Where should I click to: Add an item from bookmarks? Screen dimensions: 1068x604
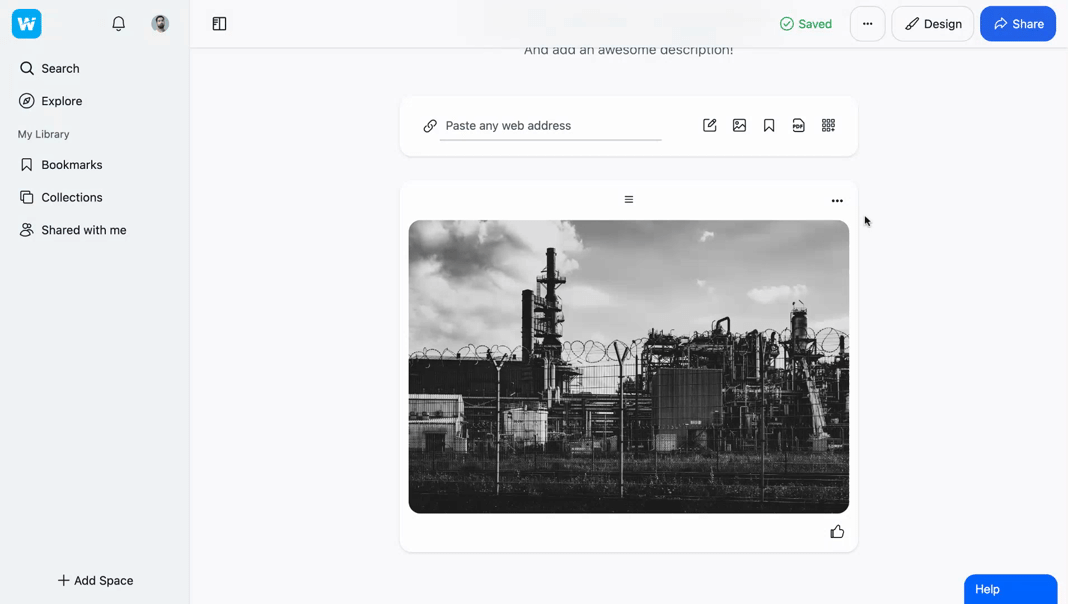click(769, 126)
